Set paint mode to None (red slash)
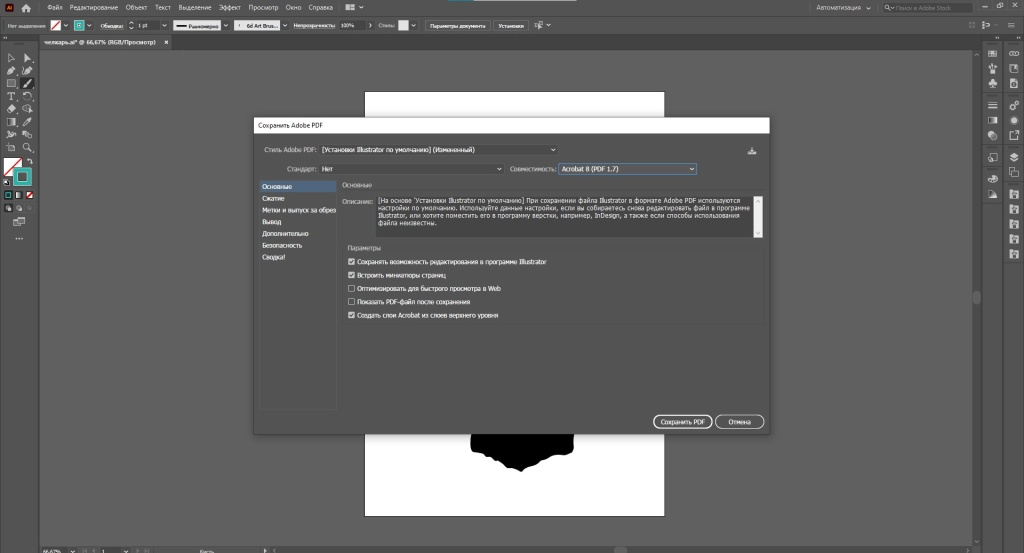Screen dimensions: 1024x553 tap(29, 195)
